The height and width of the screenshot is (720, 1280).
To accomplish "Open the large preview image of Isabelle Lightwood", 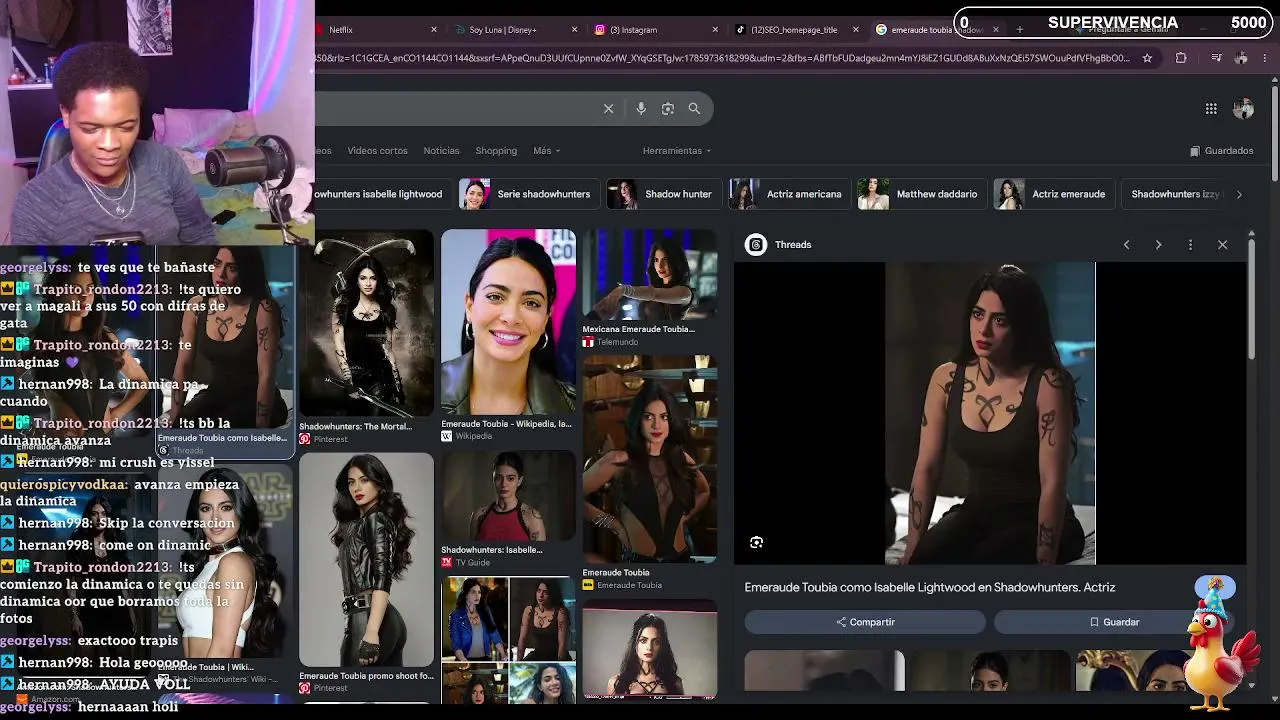I will pos(990,414).
